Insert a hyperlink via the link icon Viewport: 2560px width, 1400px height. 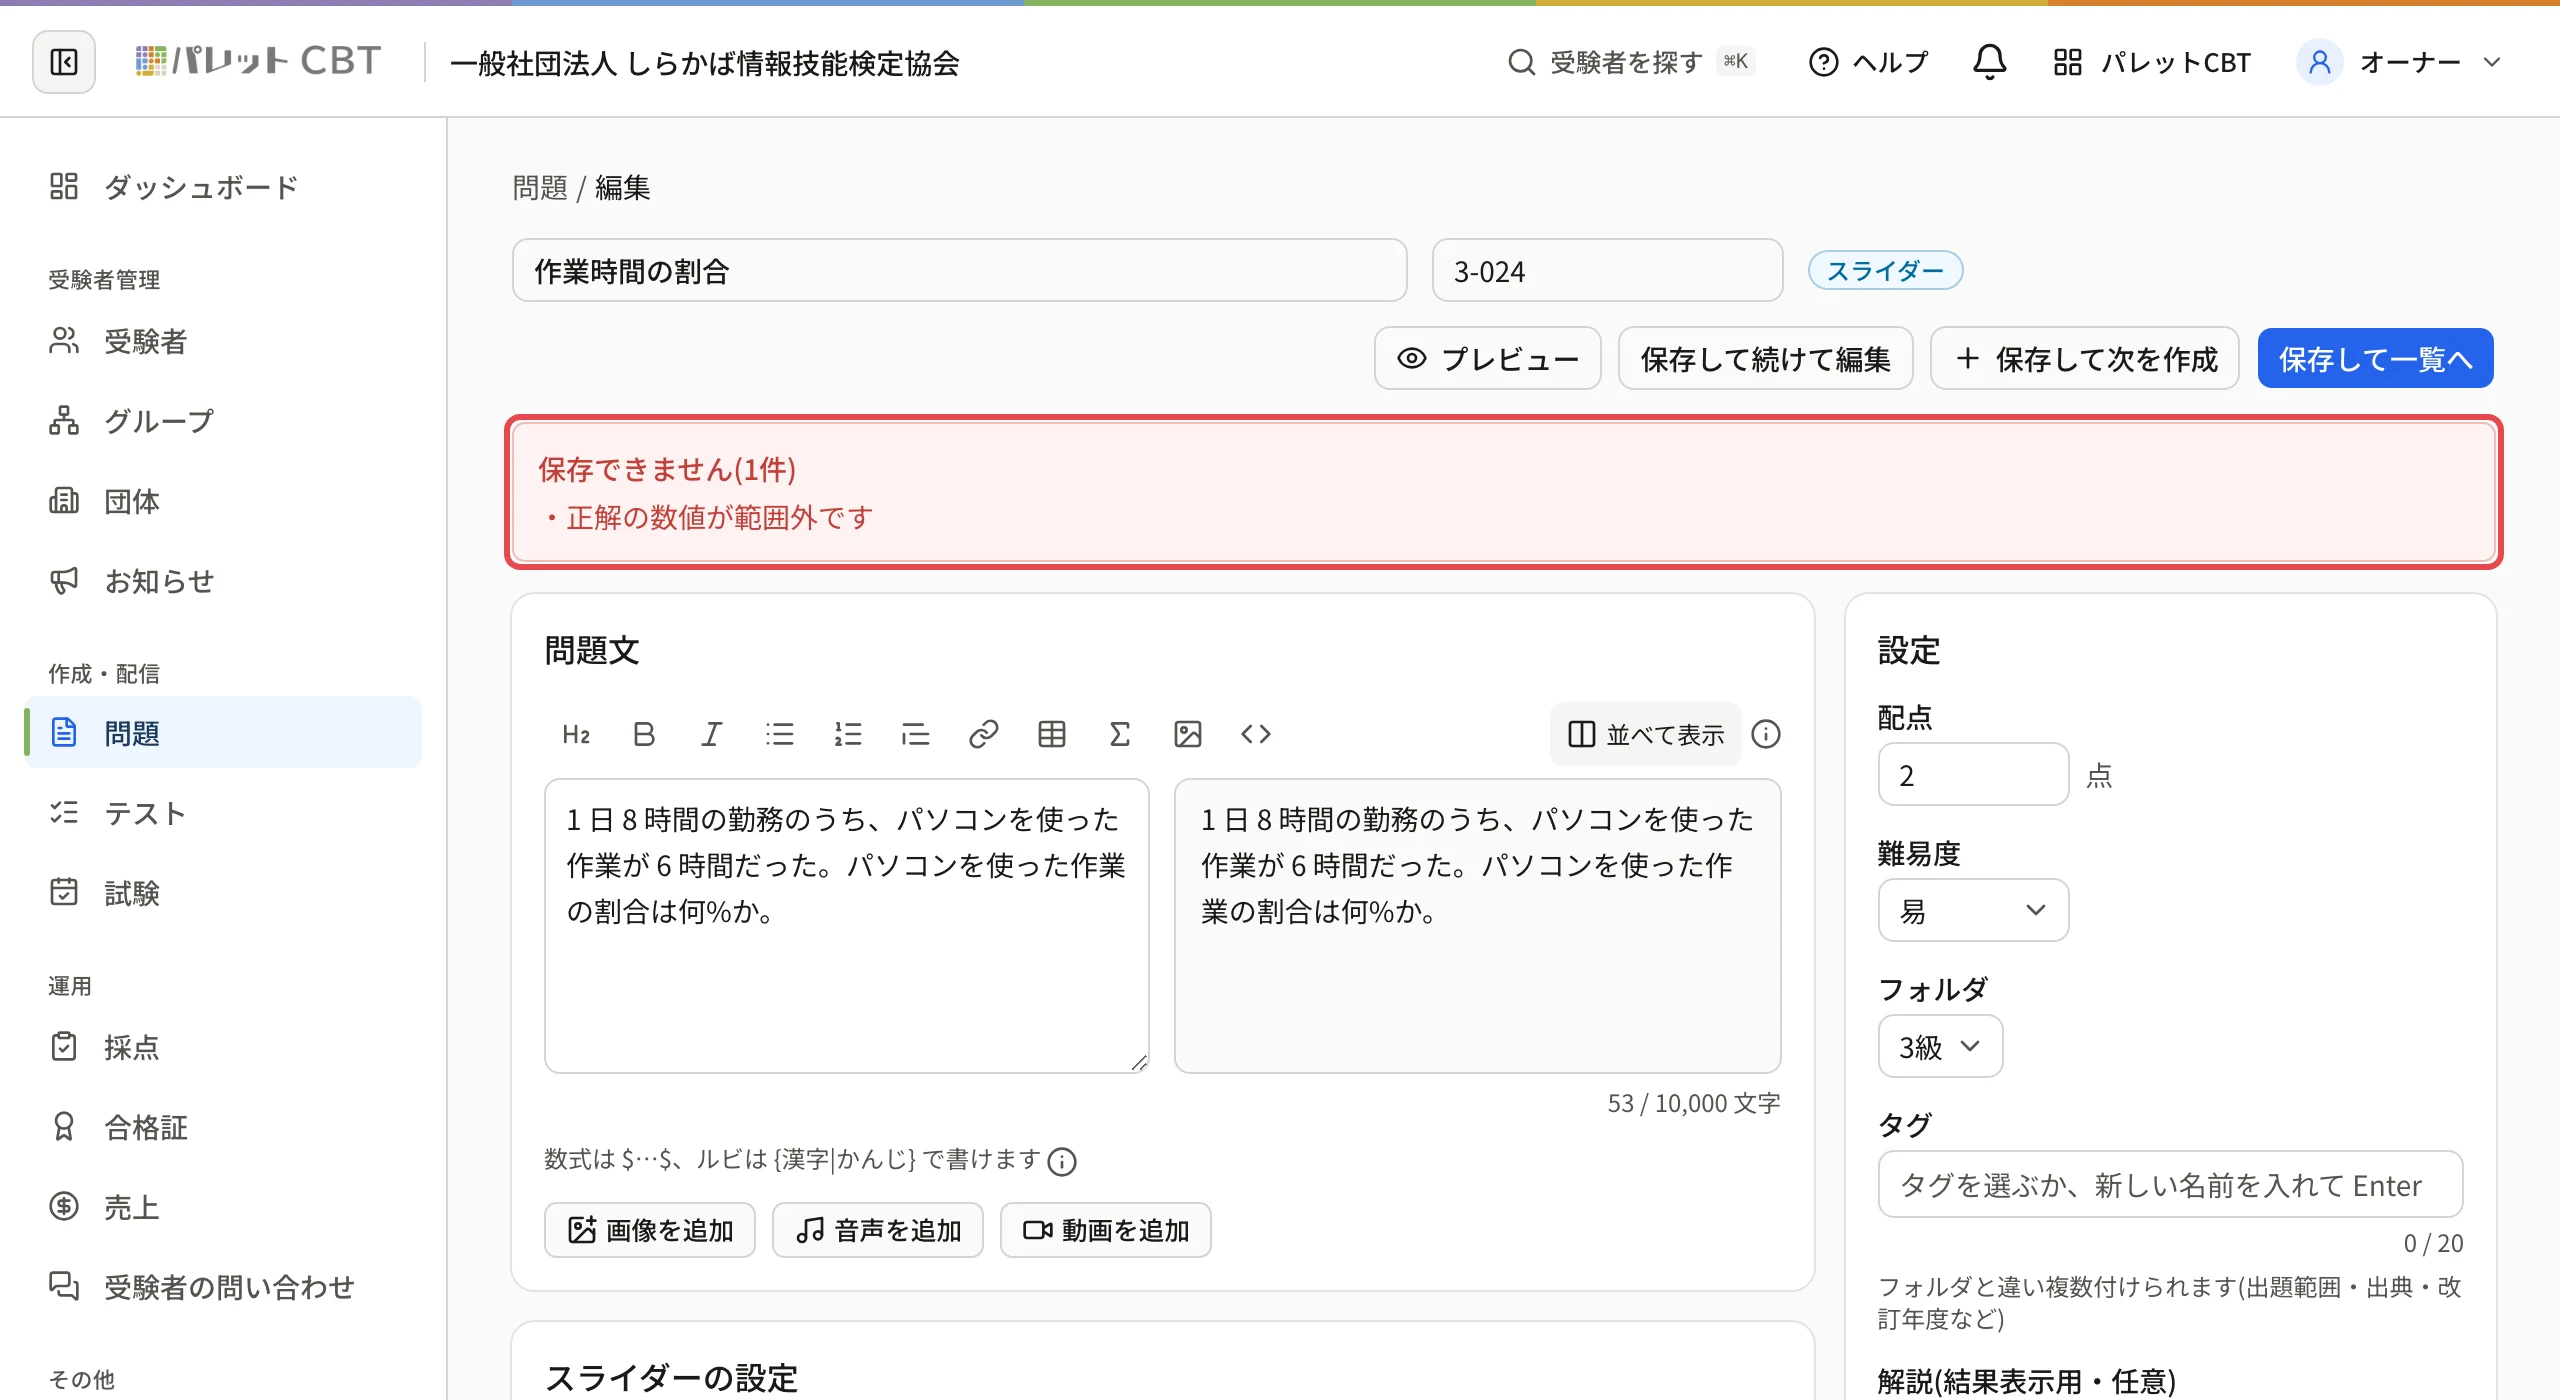[984, 734]
